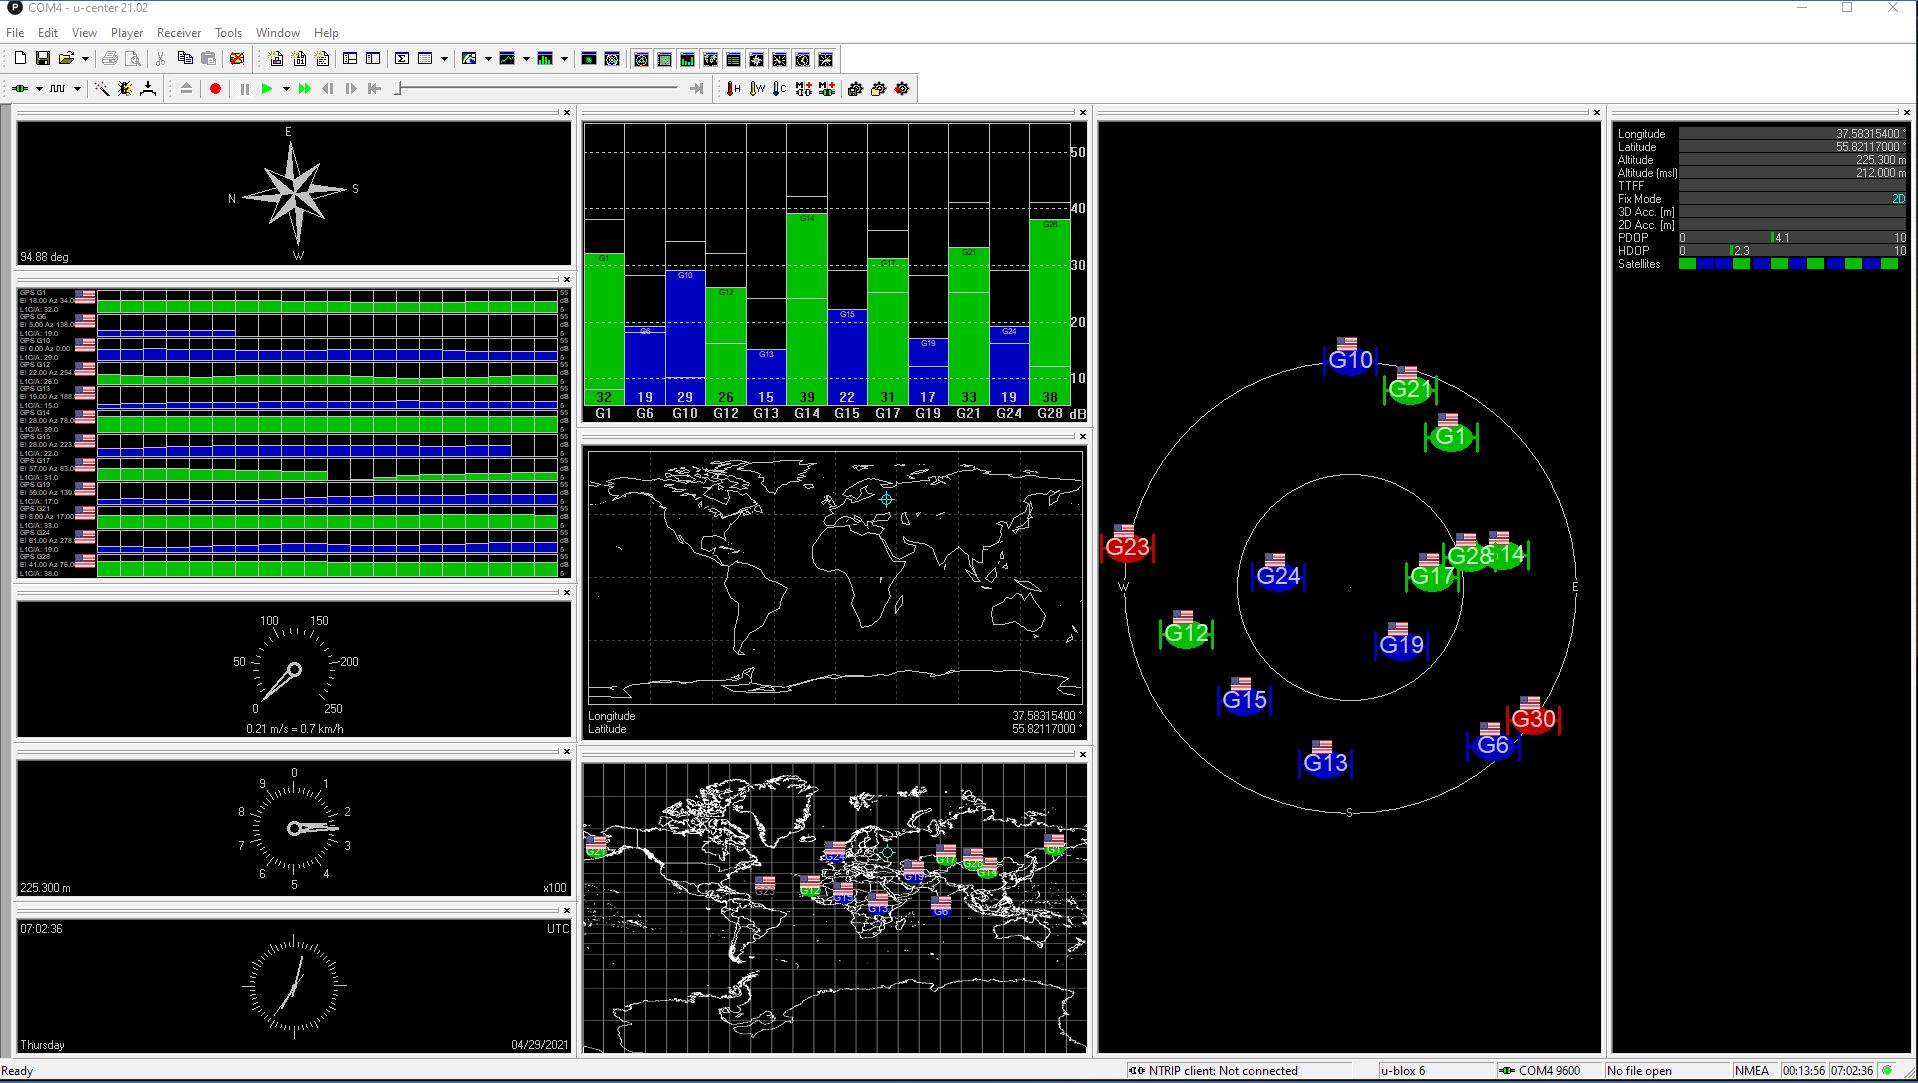Screen dimensions: 1918x1083
Task: Close the sky view satellite panel
Action: (x=1596, y=113)
